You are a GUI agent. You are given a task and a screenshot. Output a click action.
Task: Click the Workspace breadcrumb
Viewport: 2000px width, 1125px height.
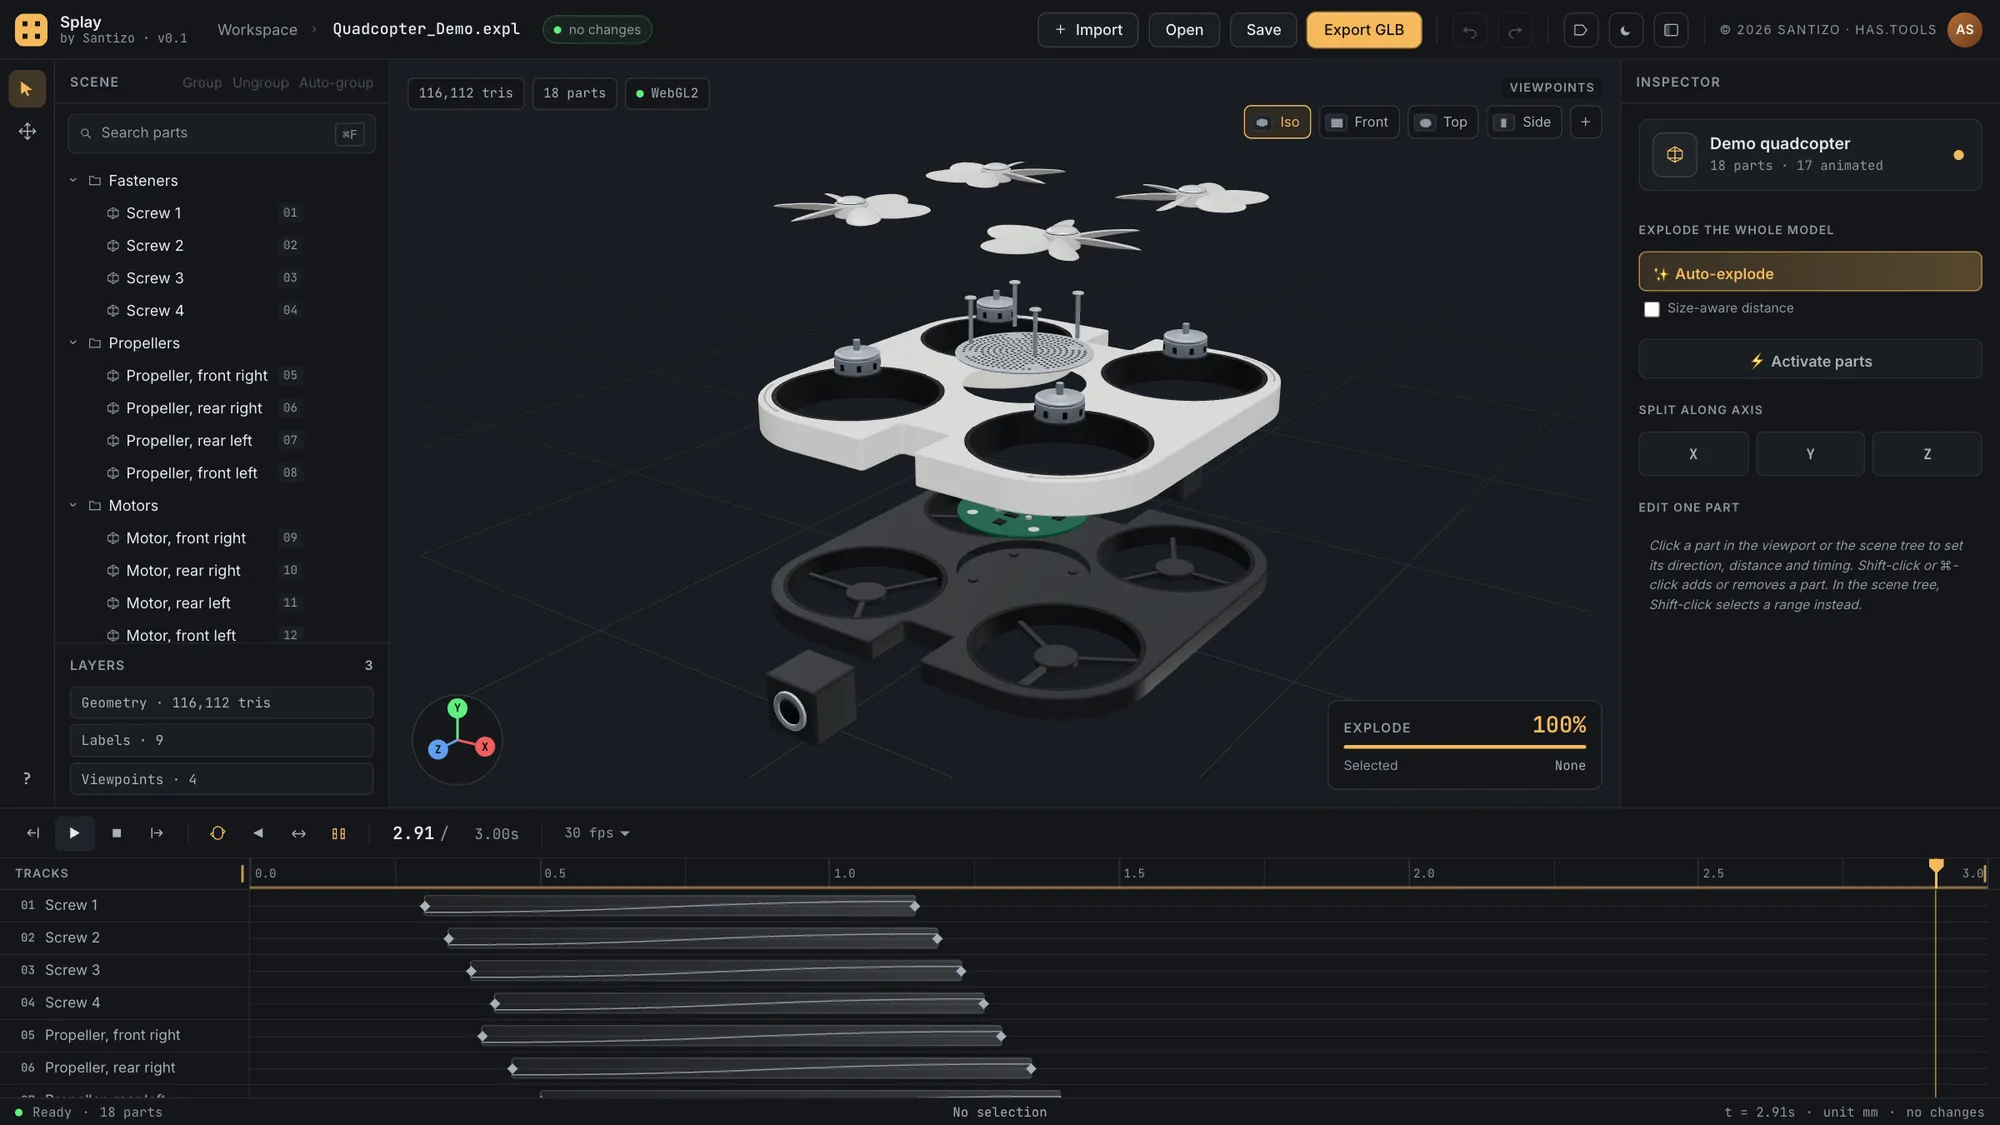257,30
